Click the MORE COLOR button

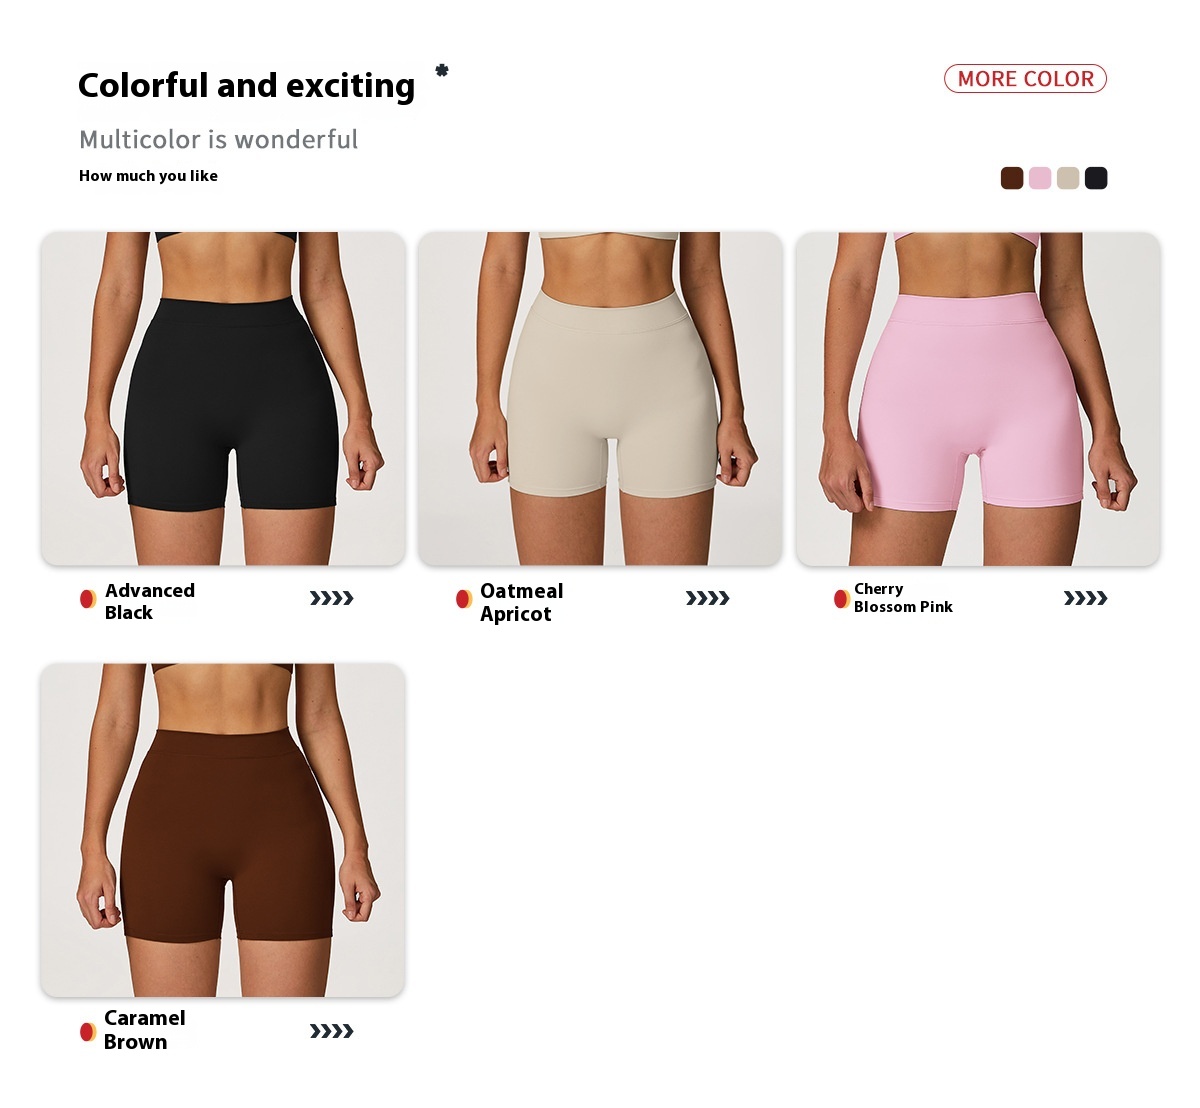(1025, 79)
